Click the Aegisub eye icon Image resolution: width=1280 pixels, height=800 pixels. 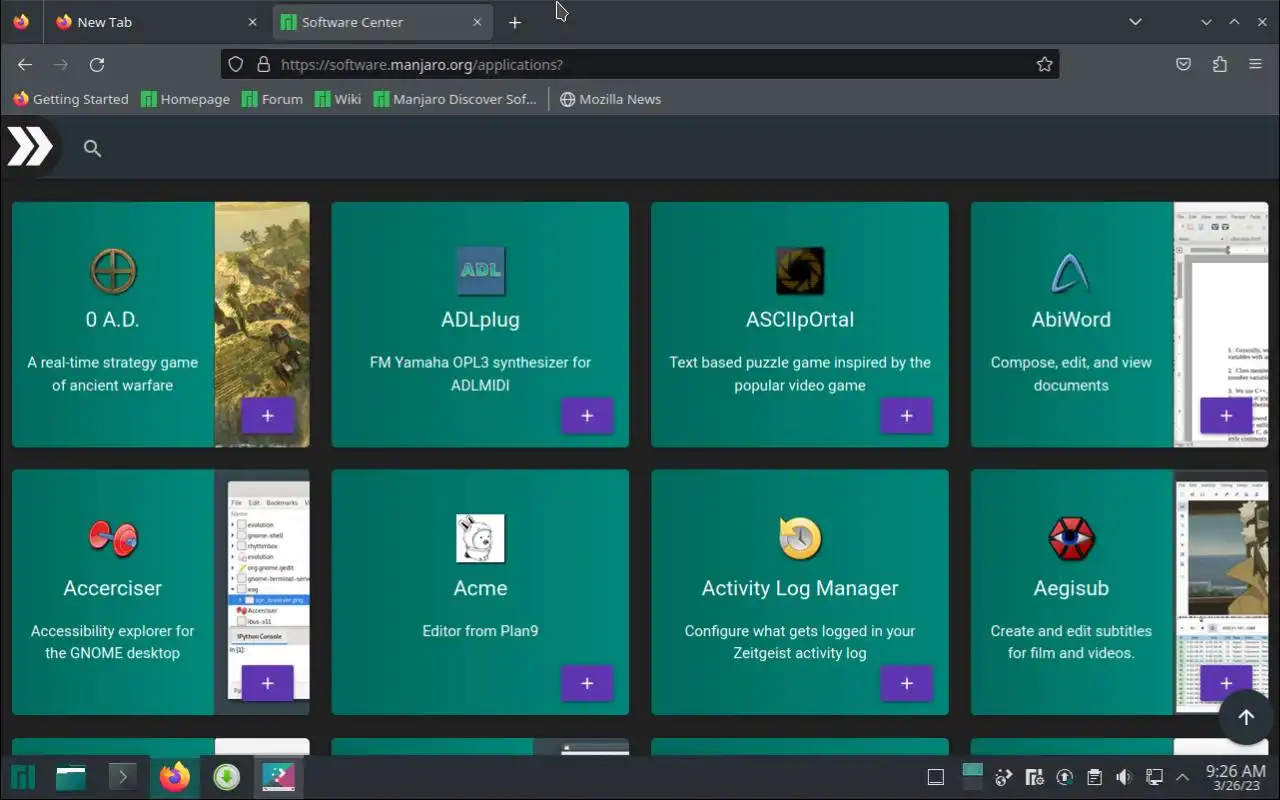(x=1071, y=539)
